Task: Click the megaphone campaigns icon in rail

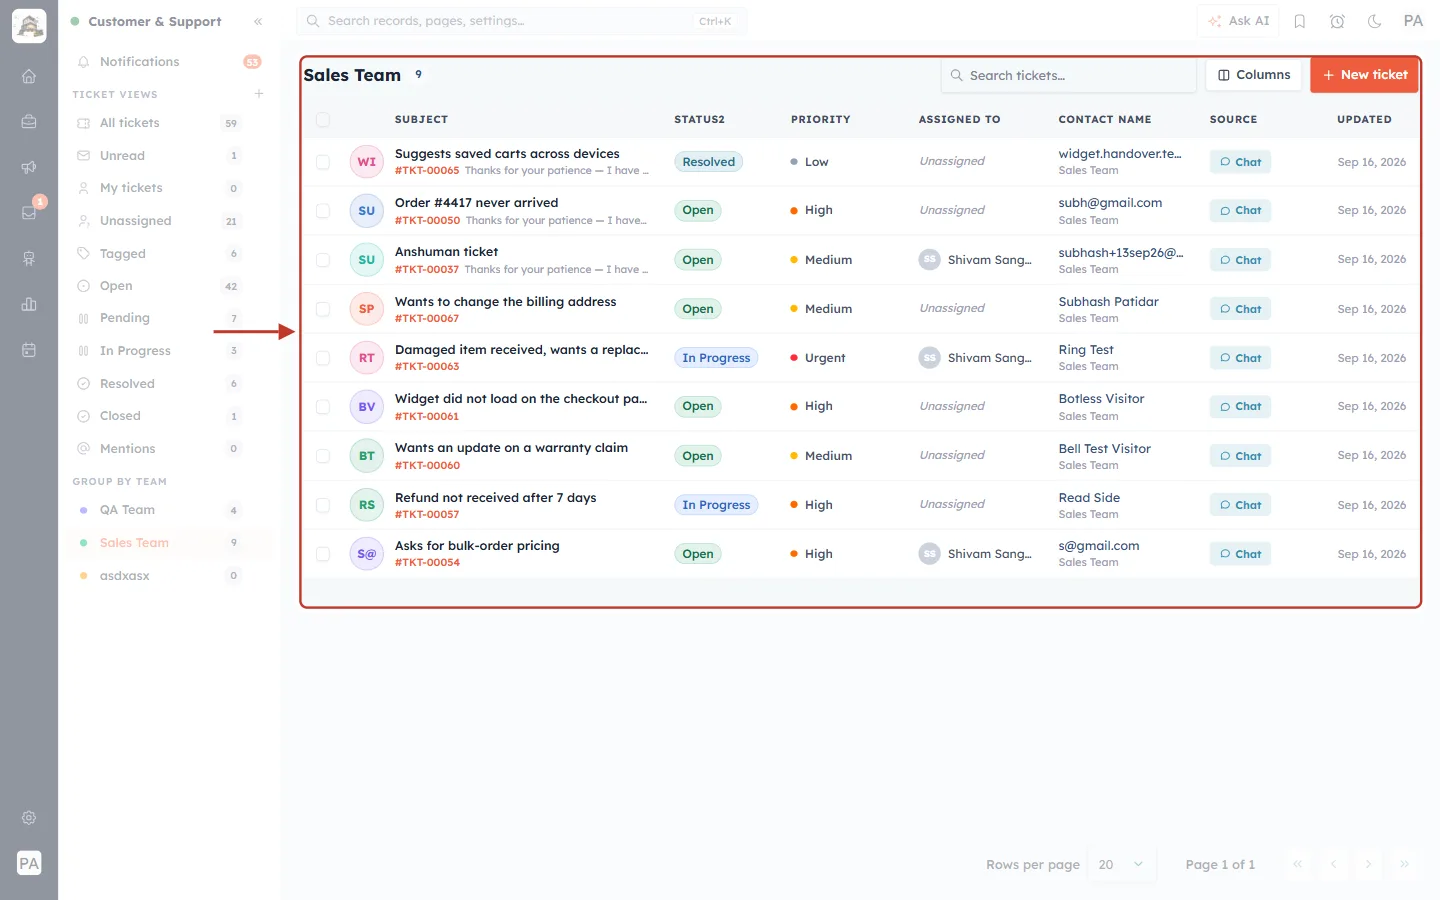Action: [x=29, y=167]
